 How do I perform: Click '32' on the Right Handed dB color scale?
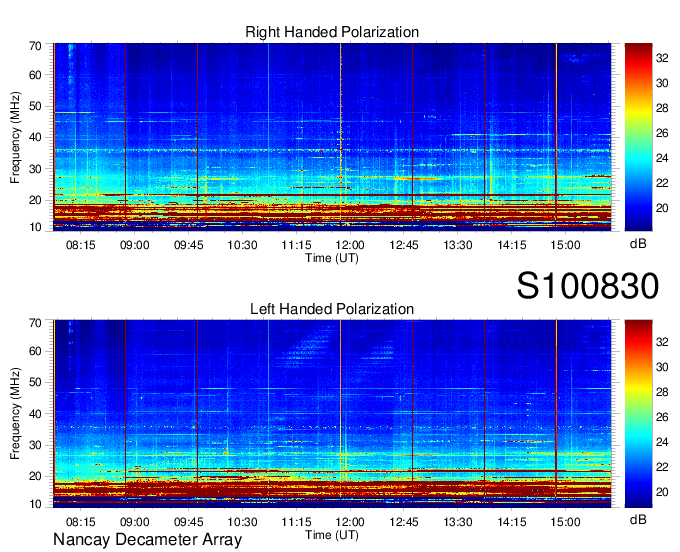(662, 58)
